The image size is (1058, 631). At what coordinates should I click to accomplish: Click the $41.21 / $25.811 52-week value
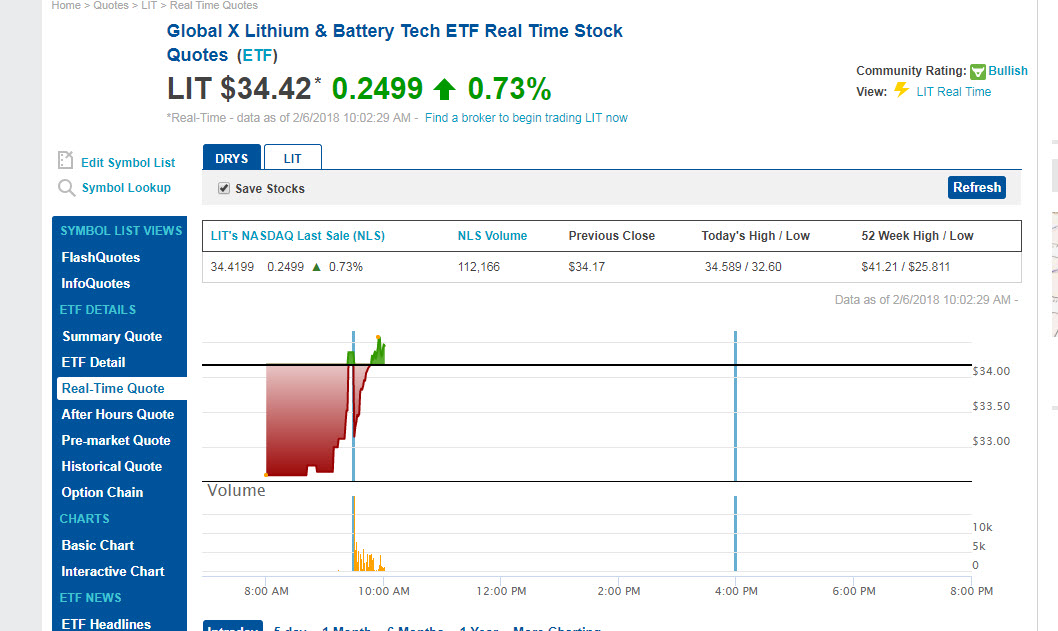[906, 267]
